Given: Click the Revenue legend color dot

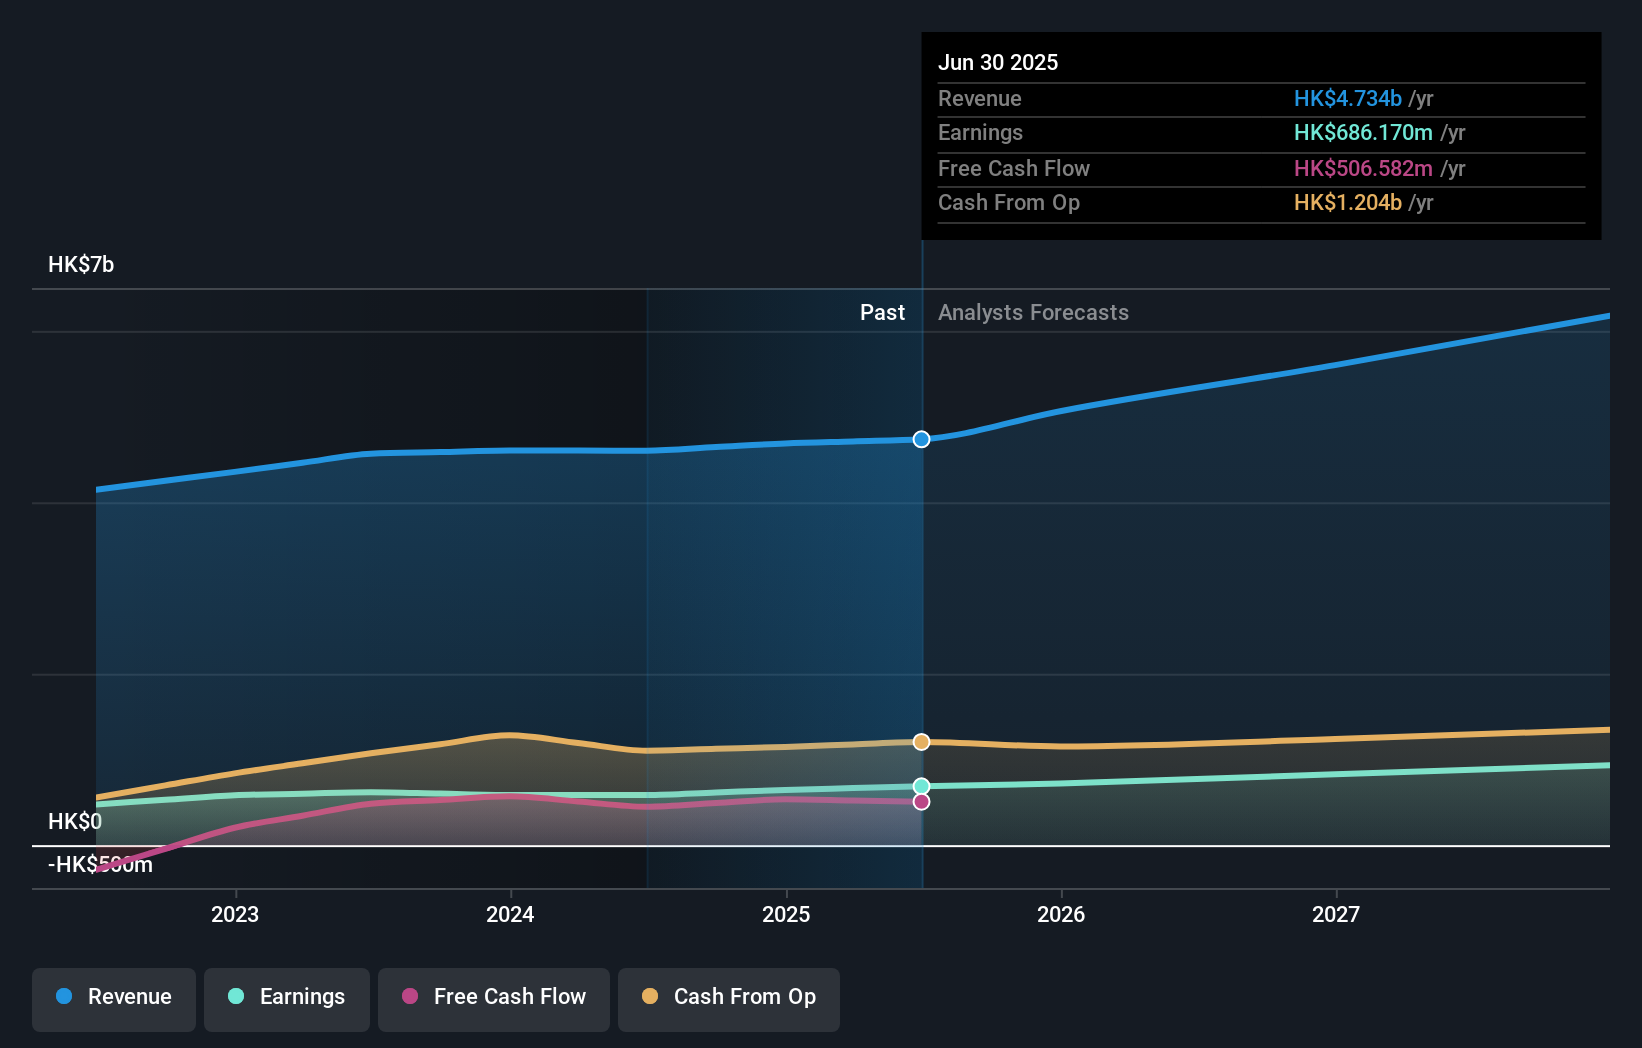Looking at the screenshot, I should click(x=63, y=997).
